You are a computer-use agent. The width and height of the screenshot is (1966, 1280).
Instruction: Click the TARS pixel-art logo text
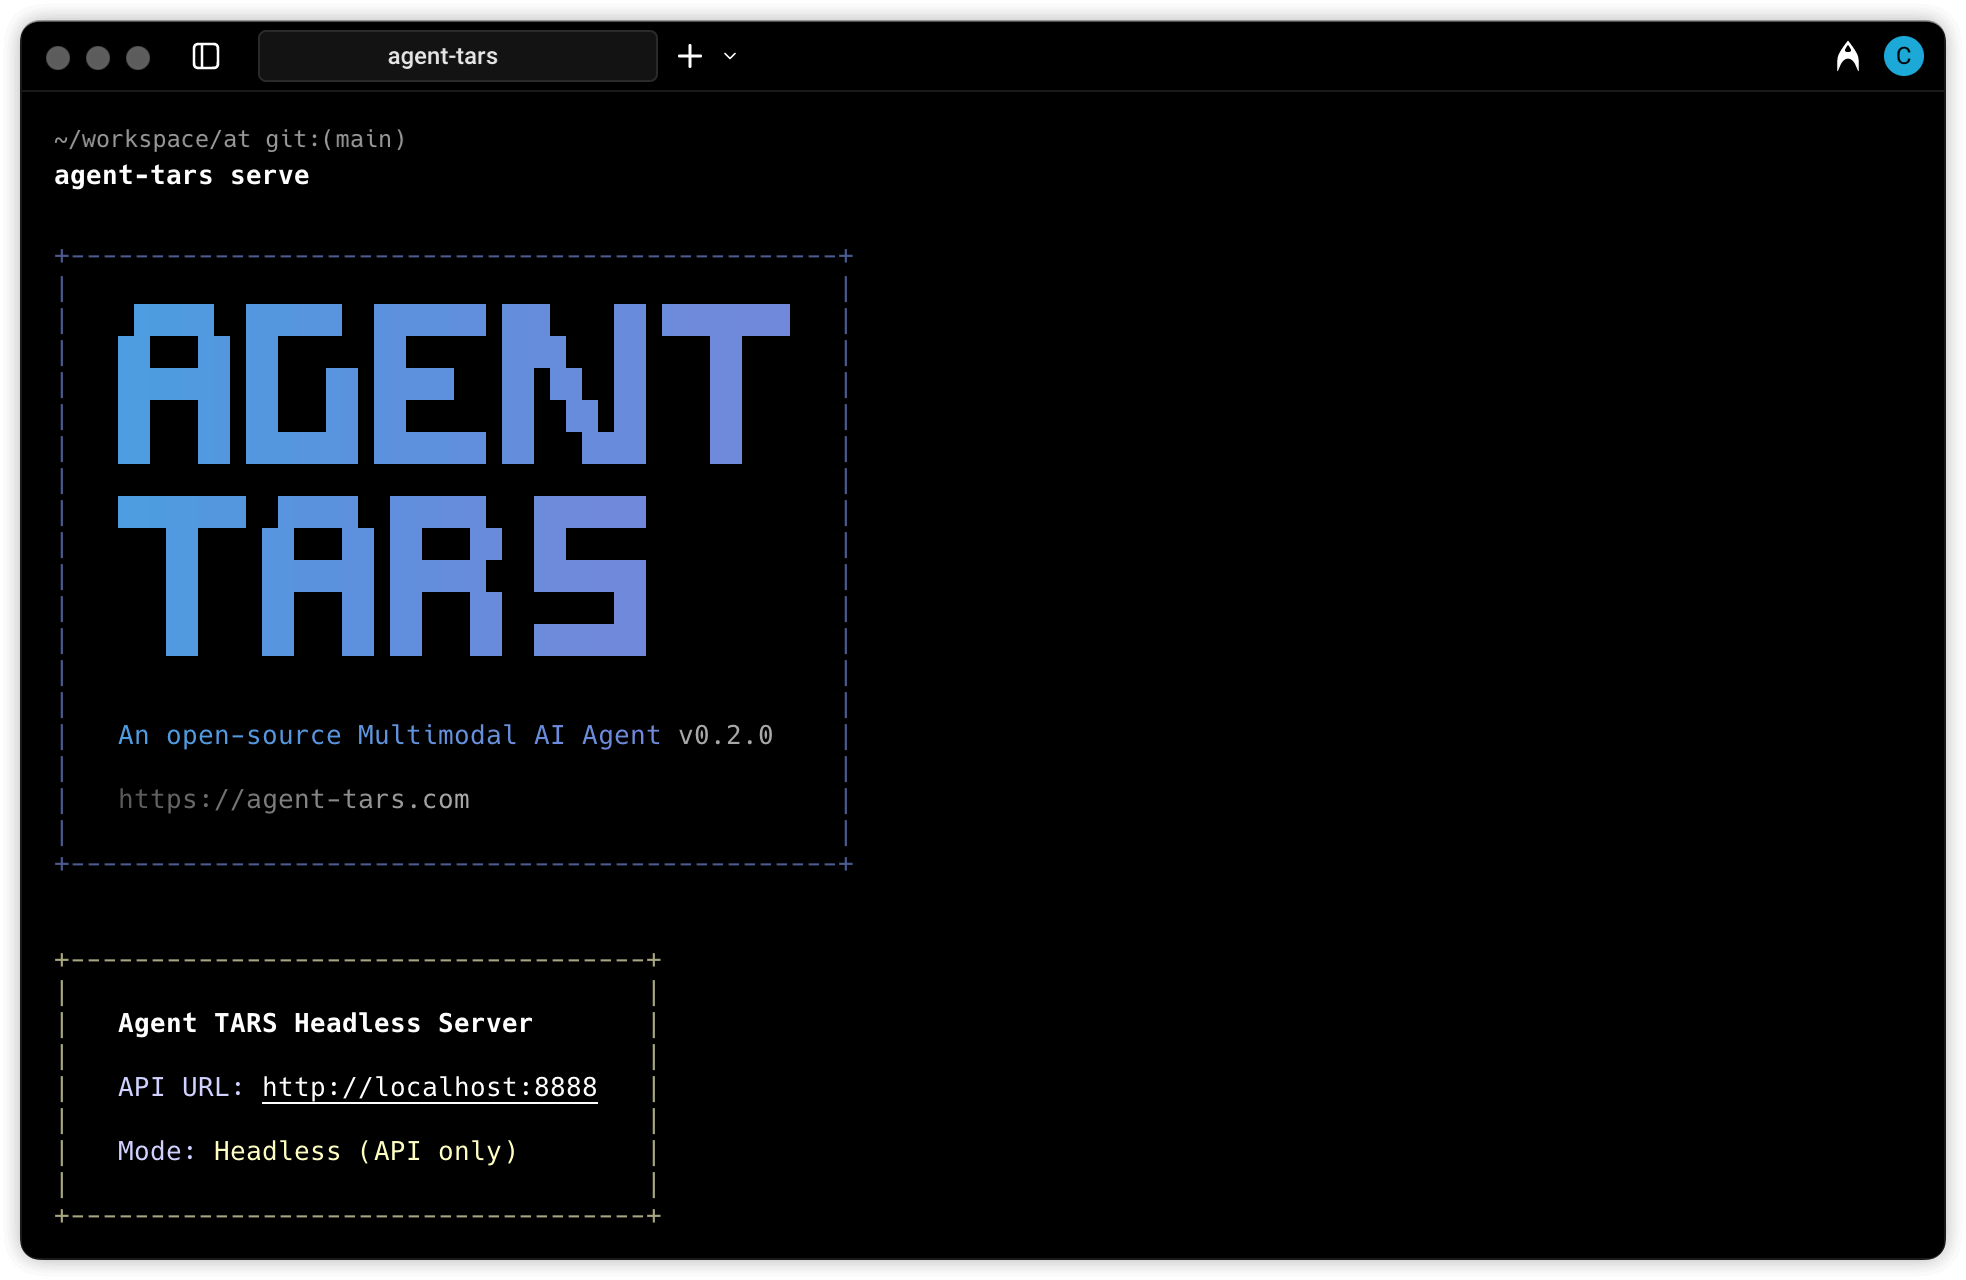pyautogui.click(x=381, y=576)
